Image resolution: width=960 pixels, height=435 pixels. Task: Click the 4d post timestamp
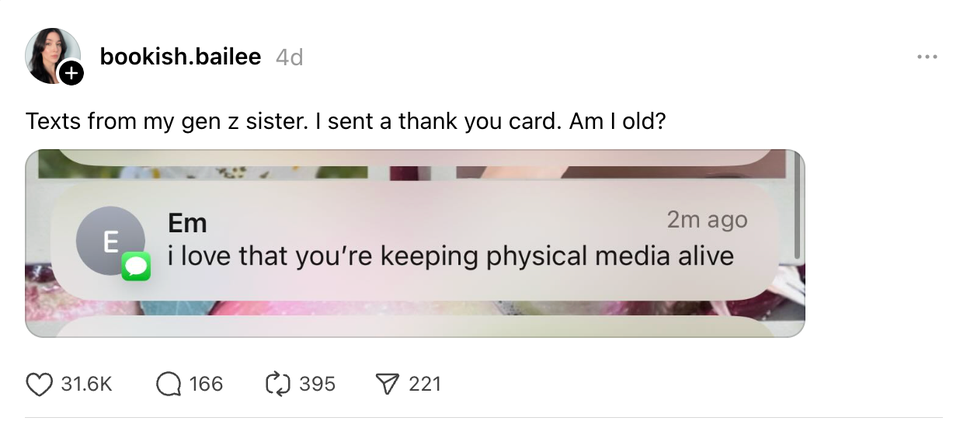[x=289, y=58]
